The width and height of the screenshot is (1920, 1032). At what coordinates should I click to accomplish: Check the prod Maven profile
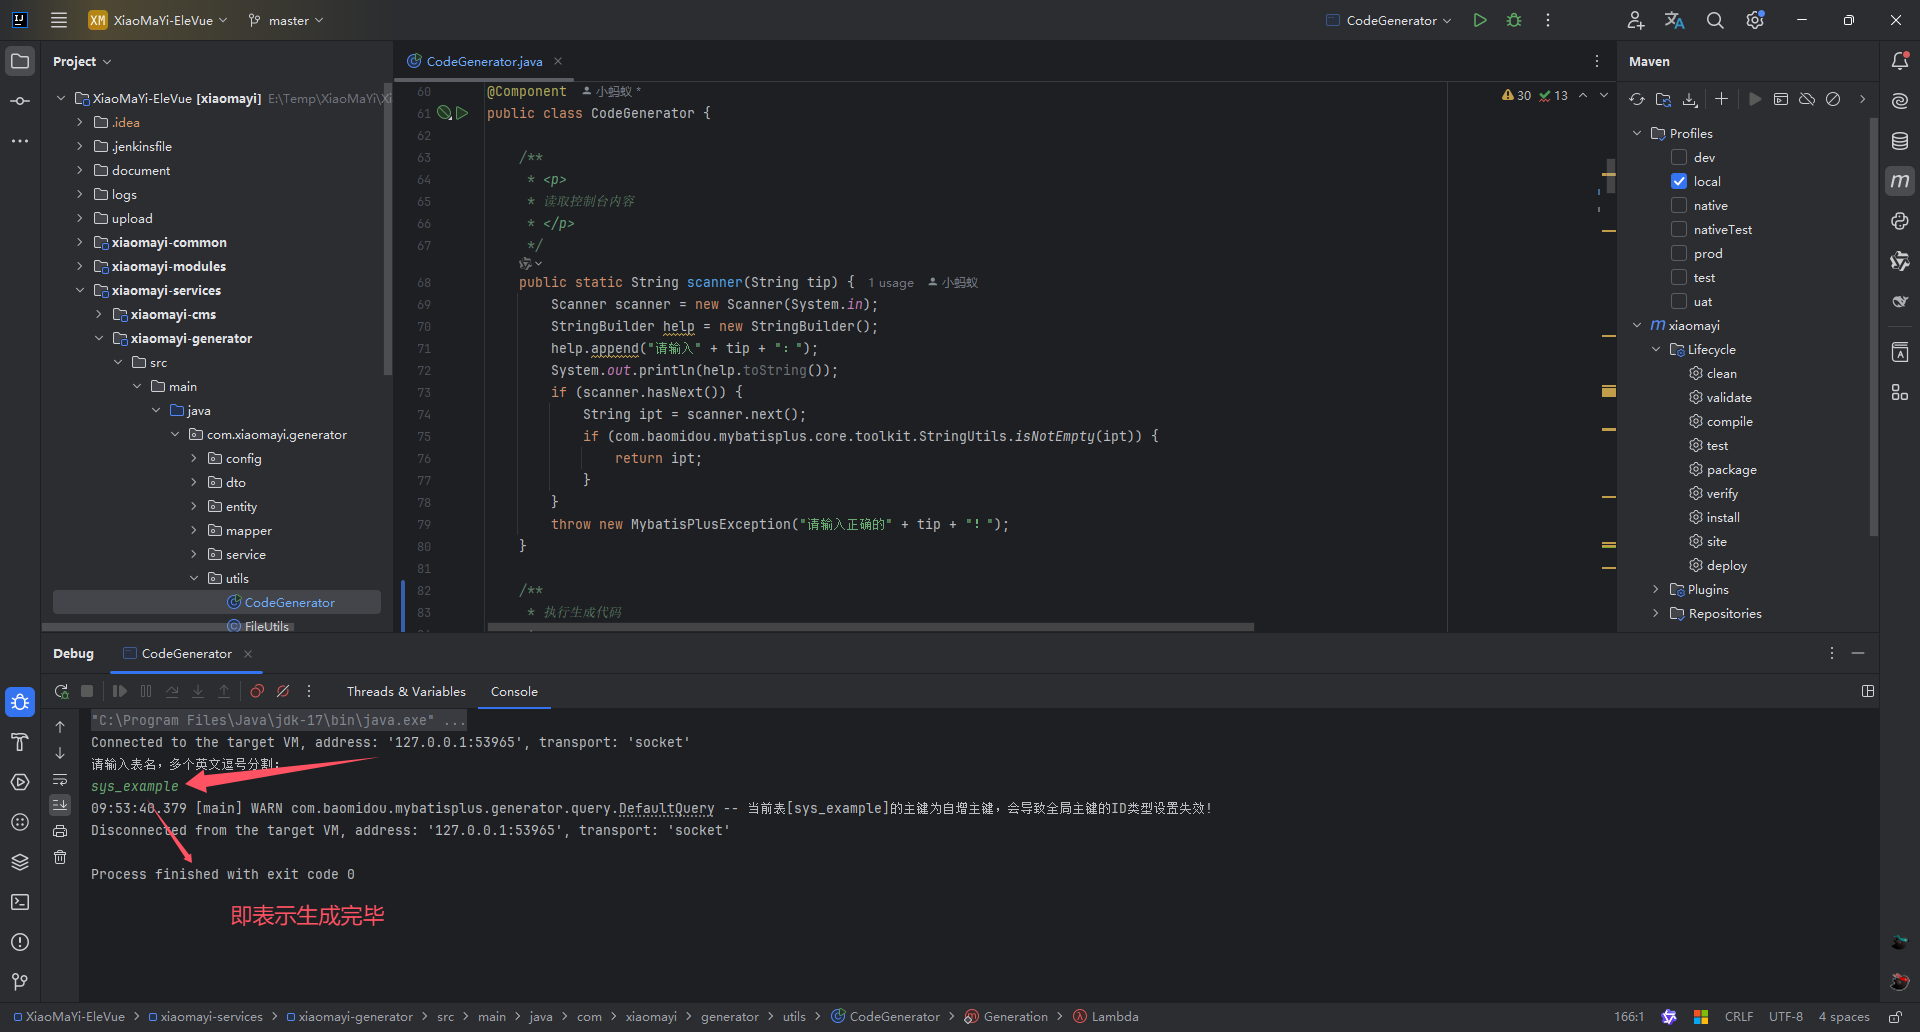(x=1679, y=253)
